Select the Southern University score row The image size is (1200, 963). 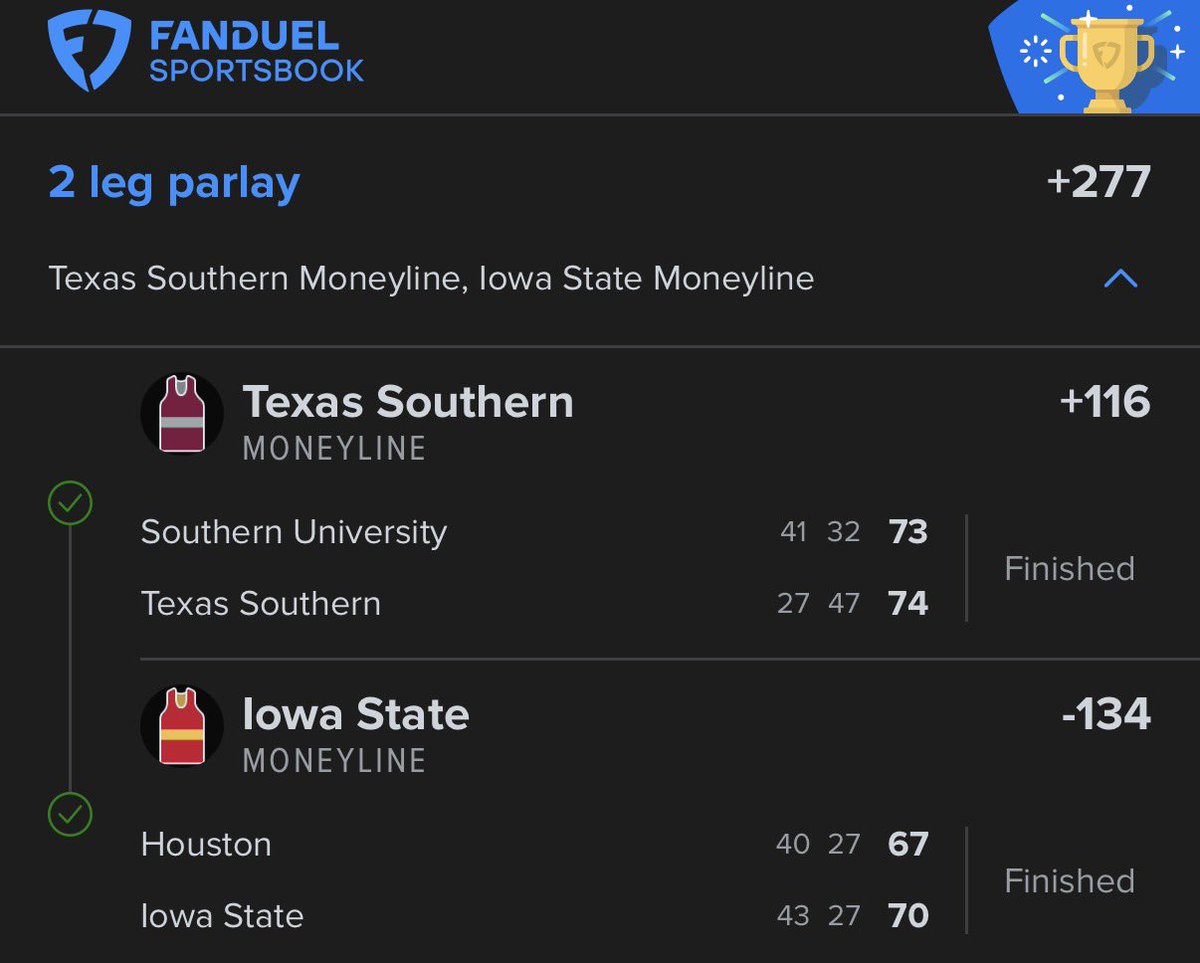click(x=293, y=532)
